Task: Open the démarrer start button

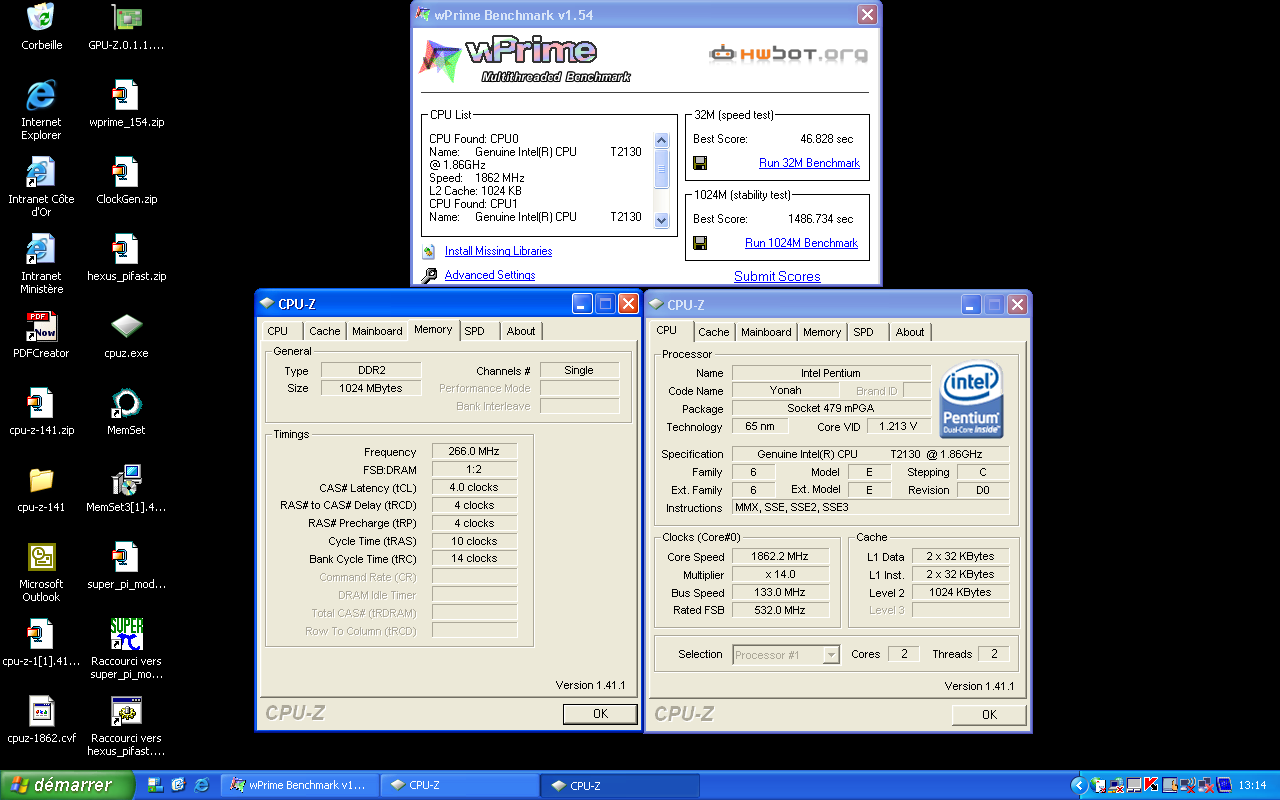Action: click(67, 785)
